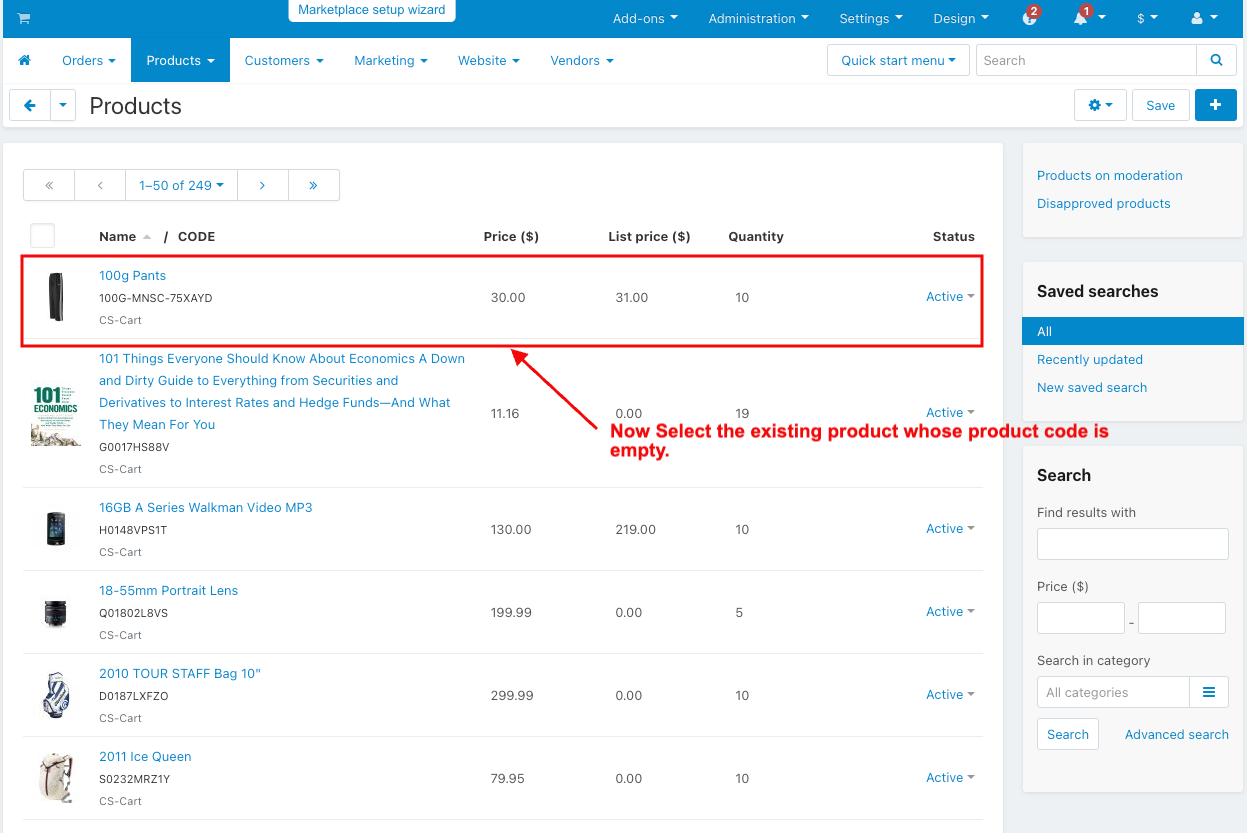Viewport: 1247px width, 833px height.
Task: Click the Find results with field
Action: click(x=1133, y=544)
